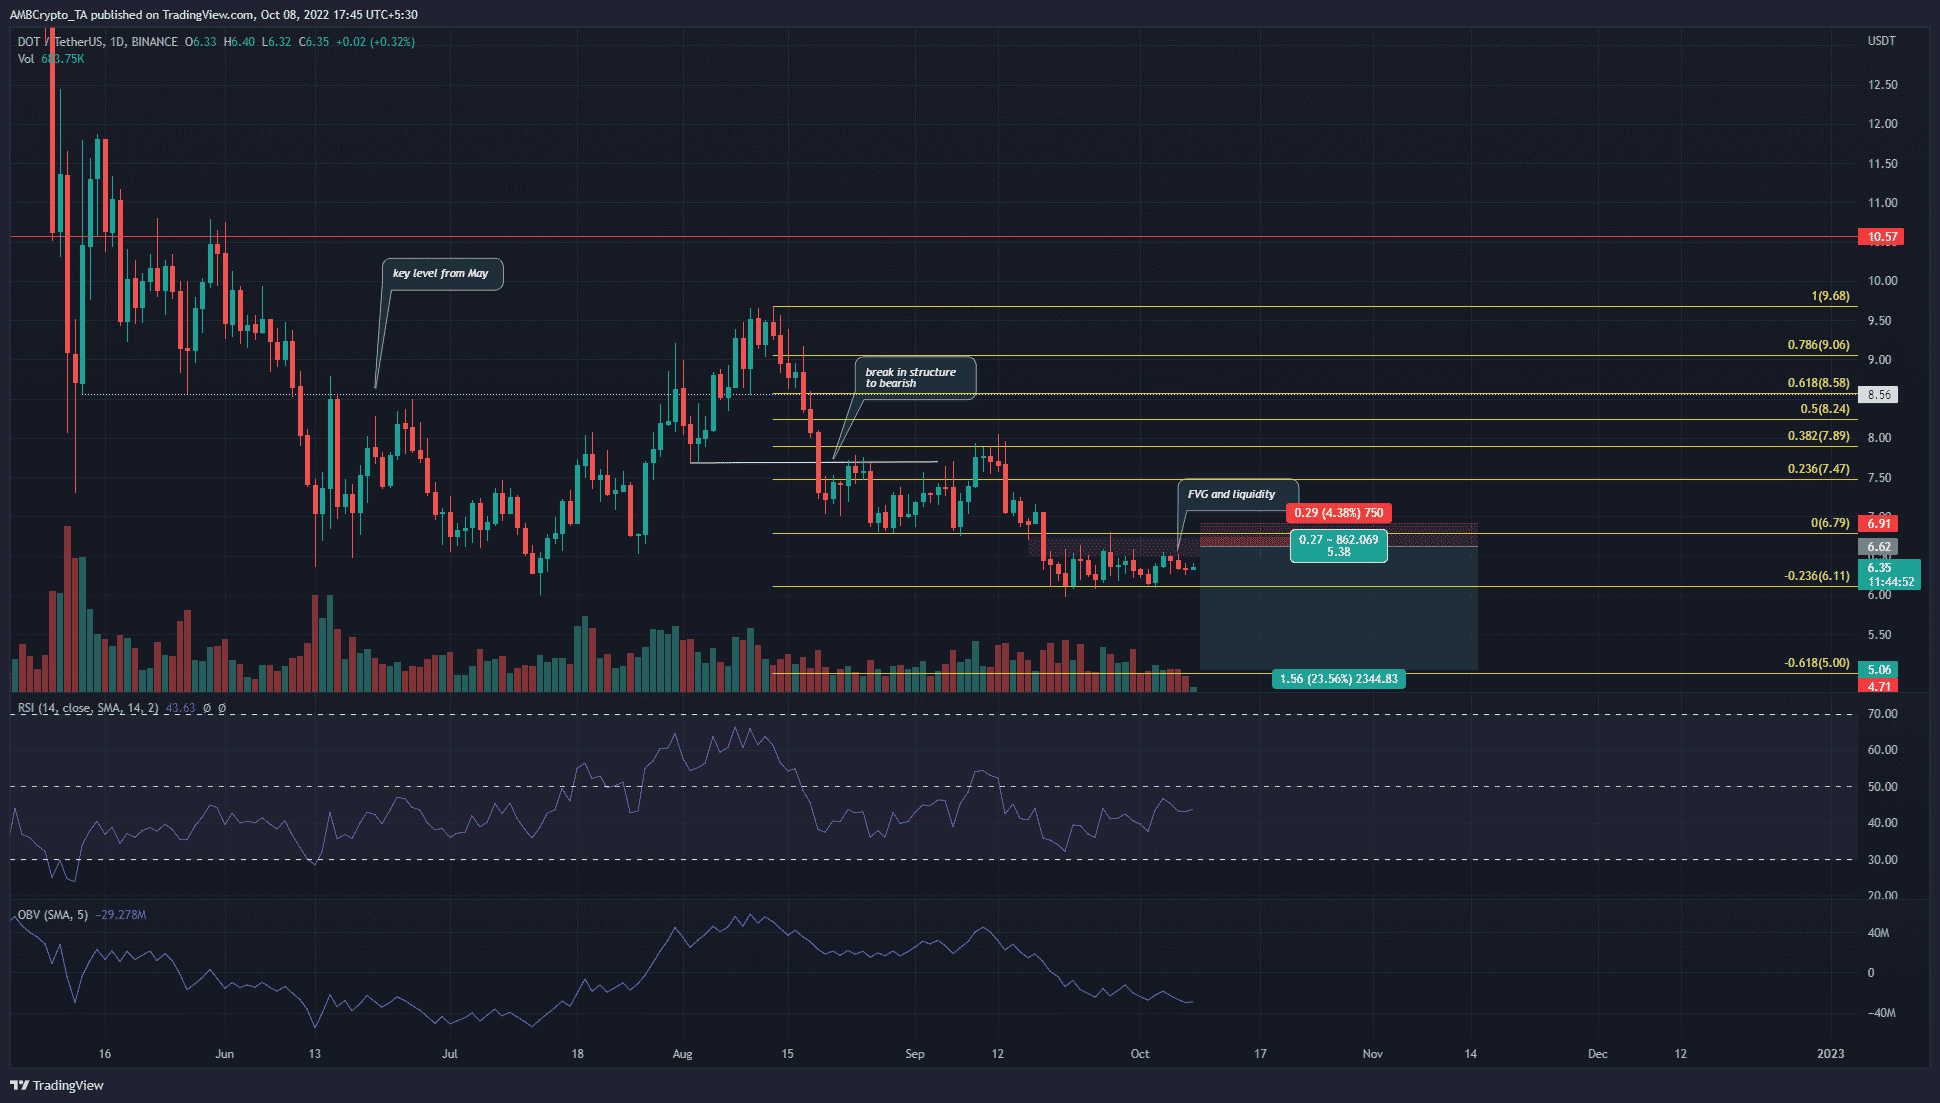Select the Fibonacci 0.786(9.06) level label
This screenshot has height=1103, width=1940.
point(1819,345)
